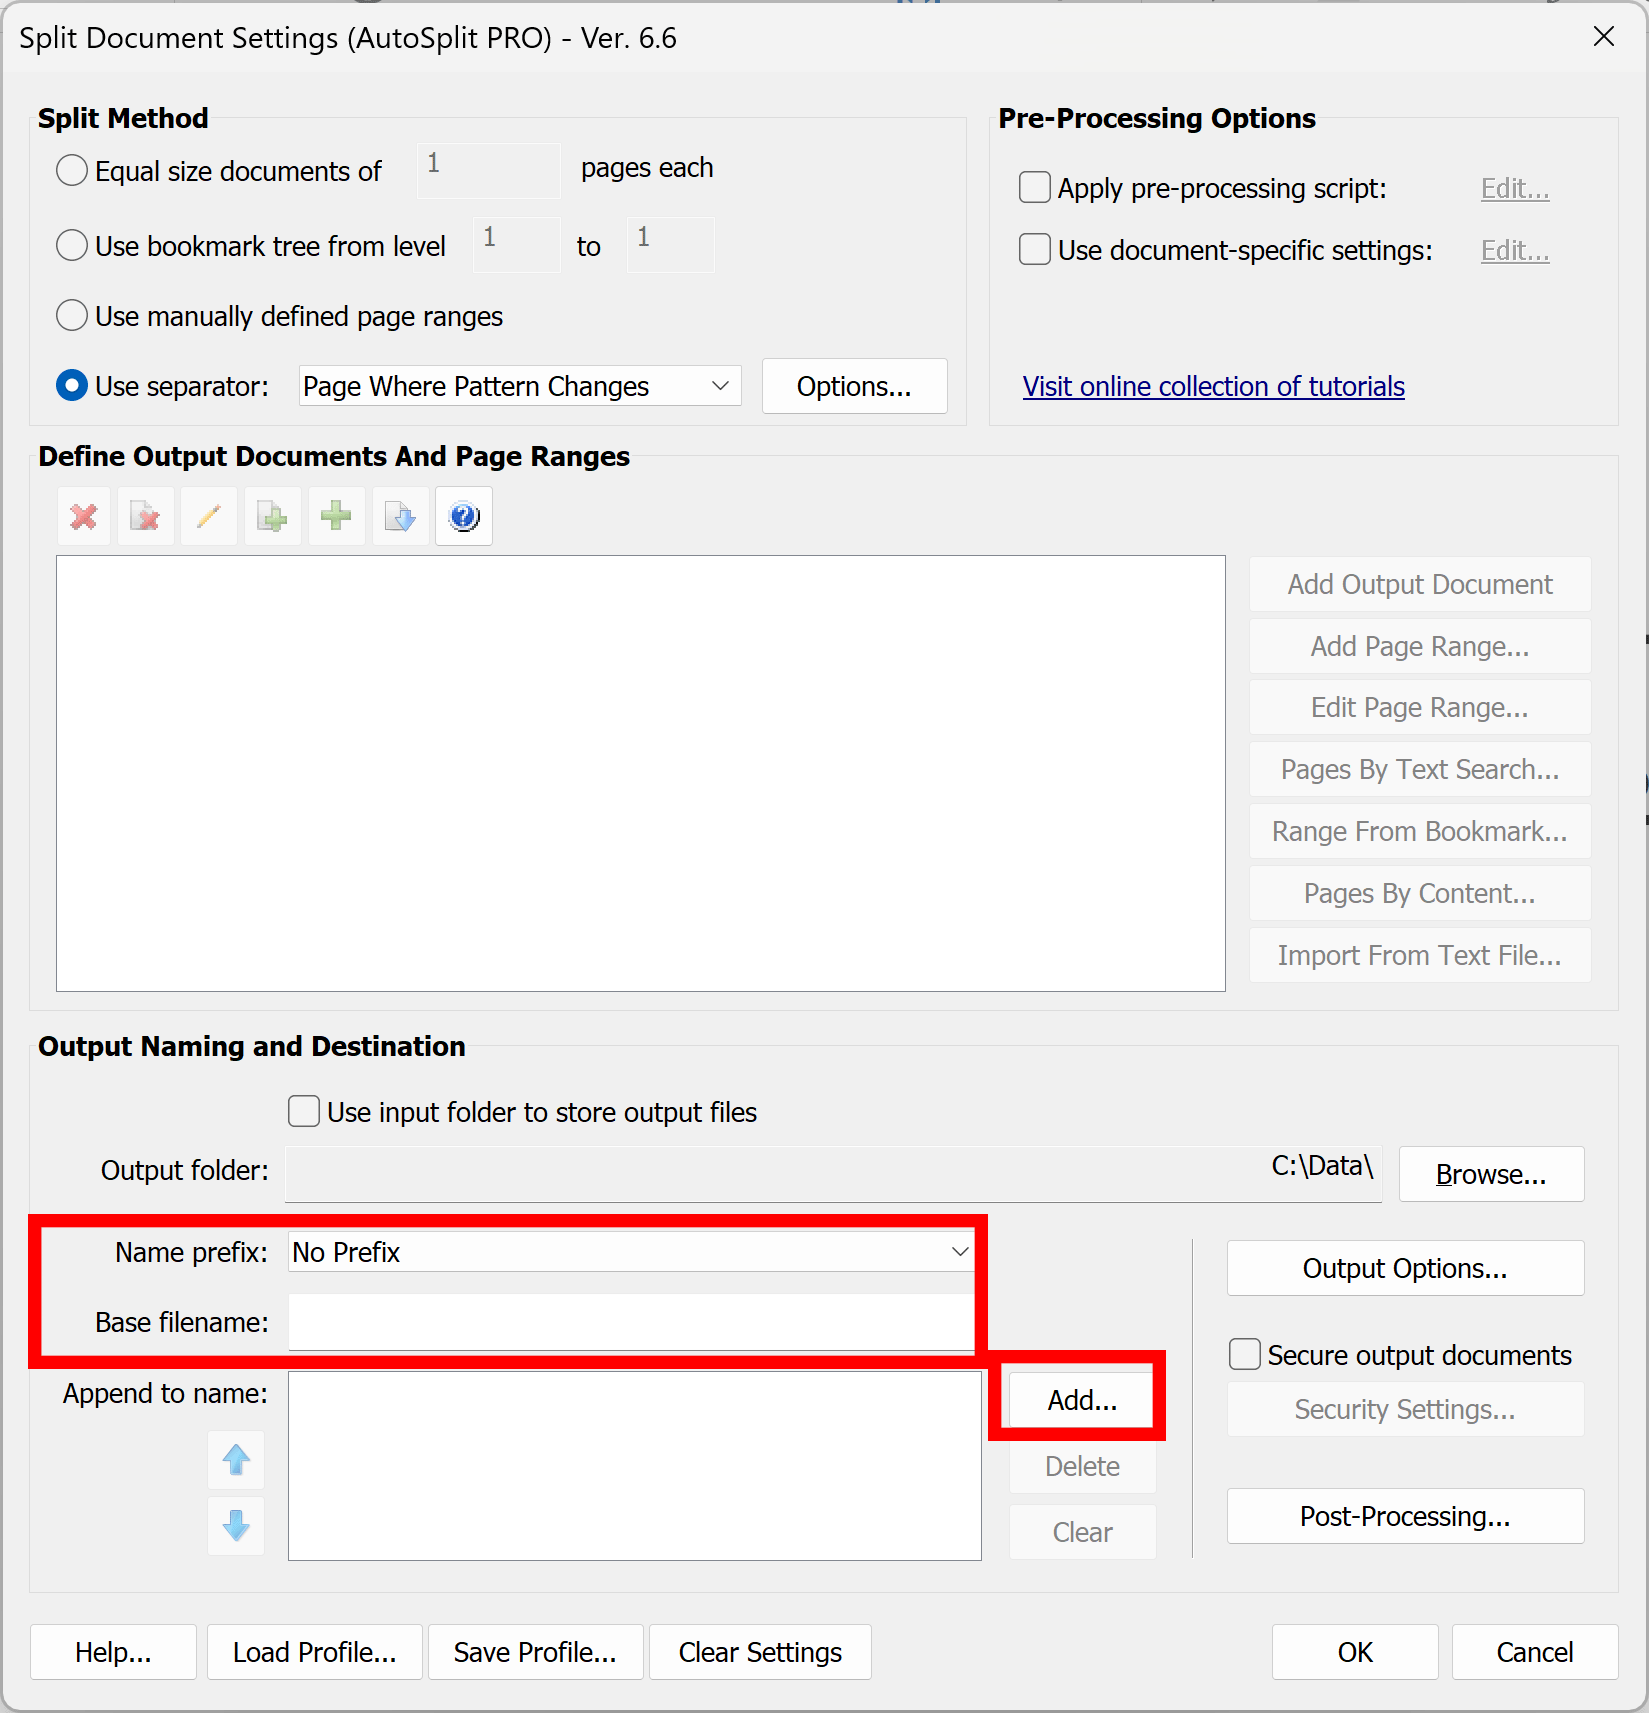Click the red X delete icon

[x=83, y=516]
